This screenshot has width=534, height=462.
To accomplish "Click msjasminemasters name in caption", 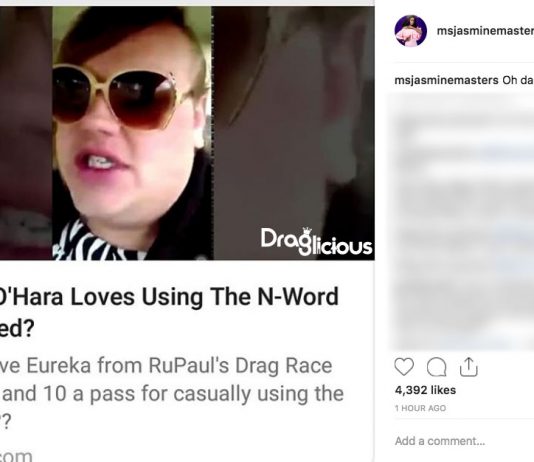I will tap(446, 80).
